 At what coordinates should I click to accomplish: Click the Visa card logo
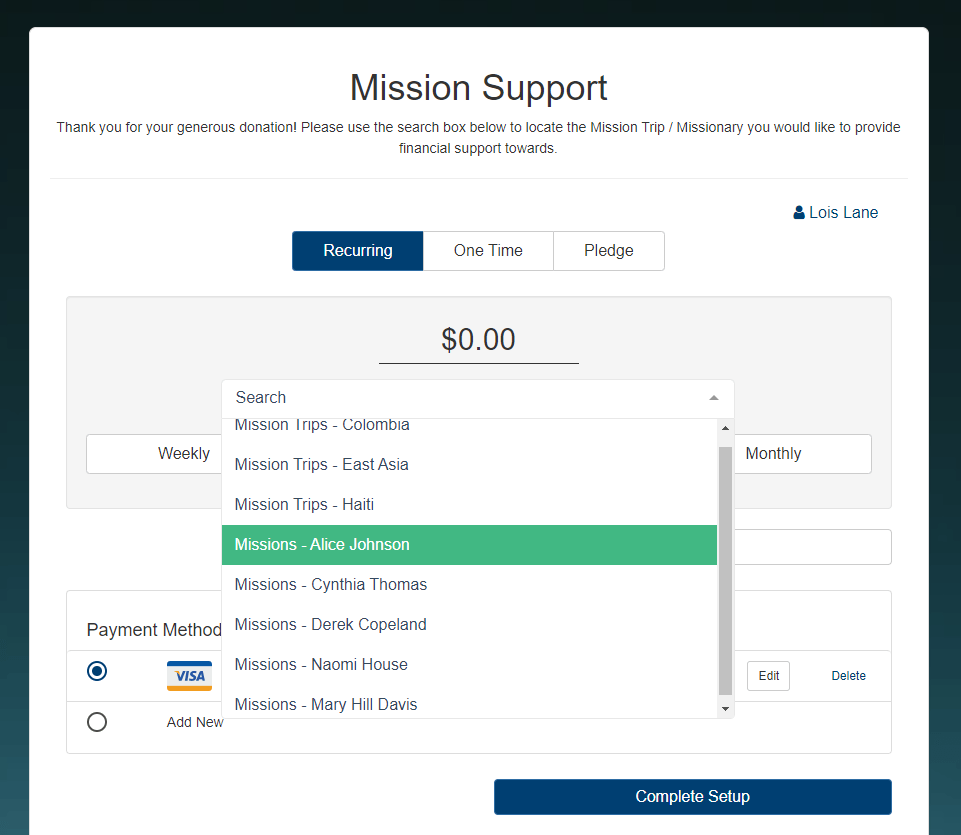click(189, 676)
